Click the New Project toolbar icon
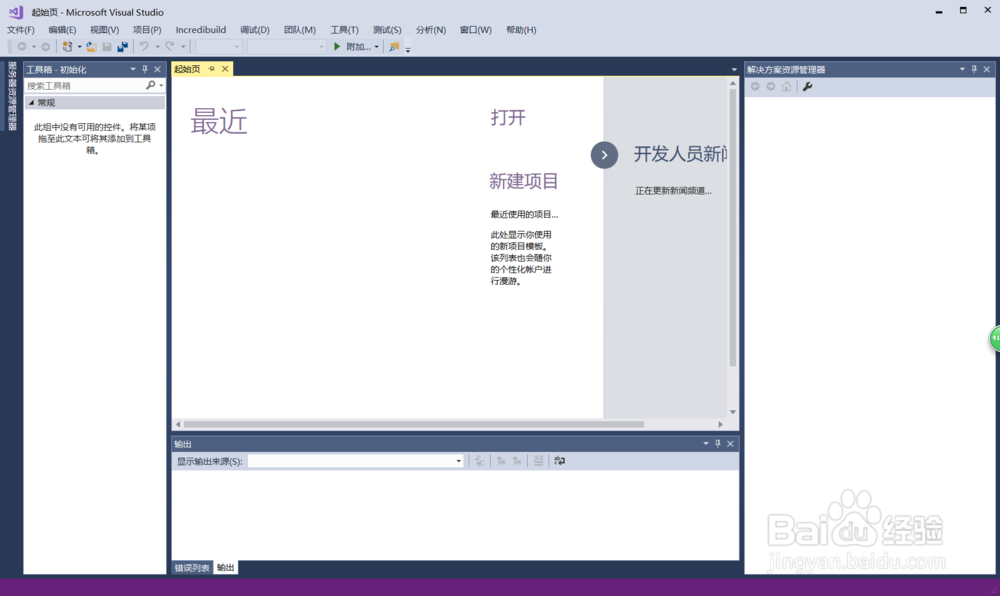The height and width of the screenshot is (596, 1000). click(67, 47)
